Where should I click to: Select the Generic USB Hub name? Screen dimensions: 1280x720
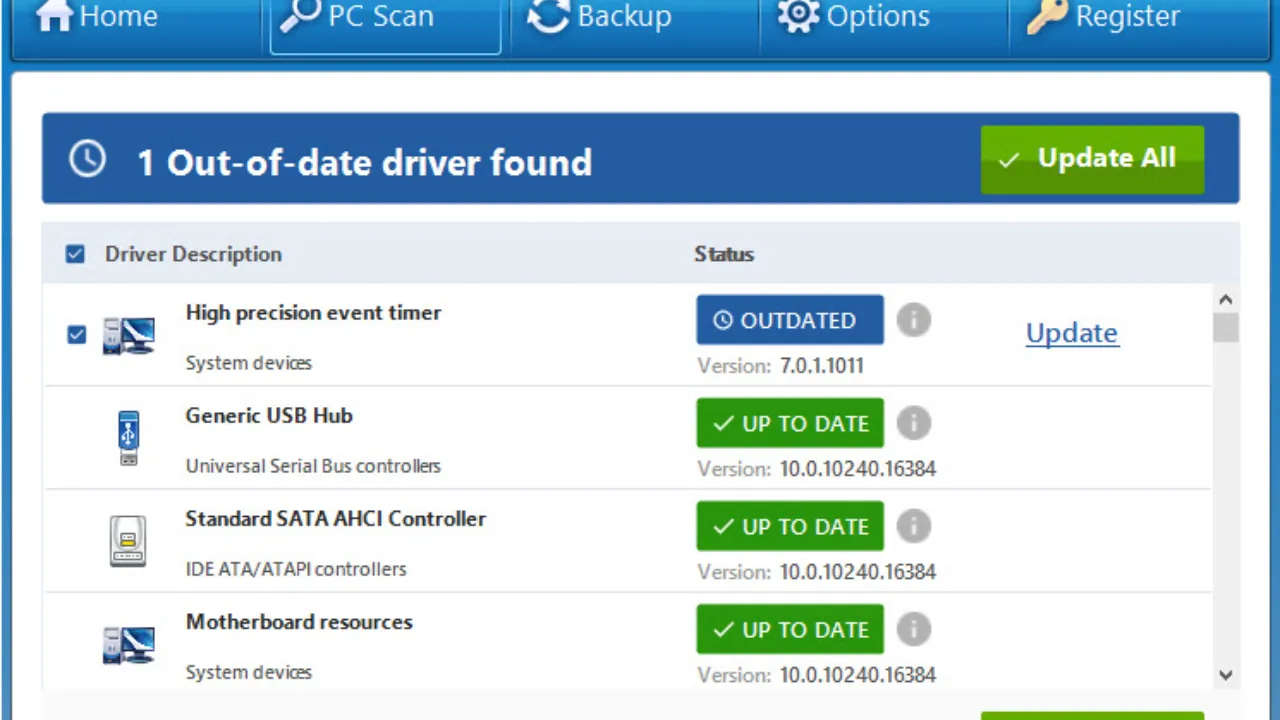269,416
